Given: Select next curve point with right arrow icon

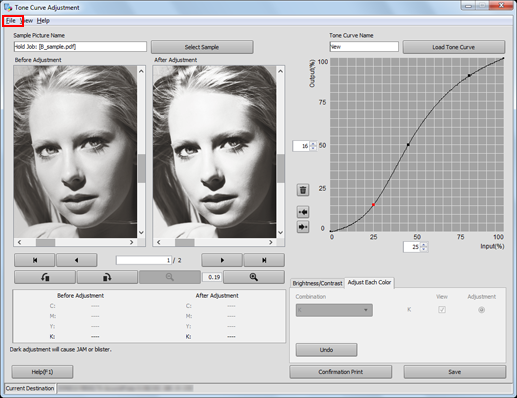Looking at the screenshot, I should [303, 227].
